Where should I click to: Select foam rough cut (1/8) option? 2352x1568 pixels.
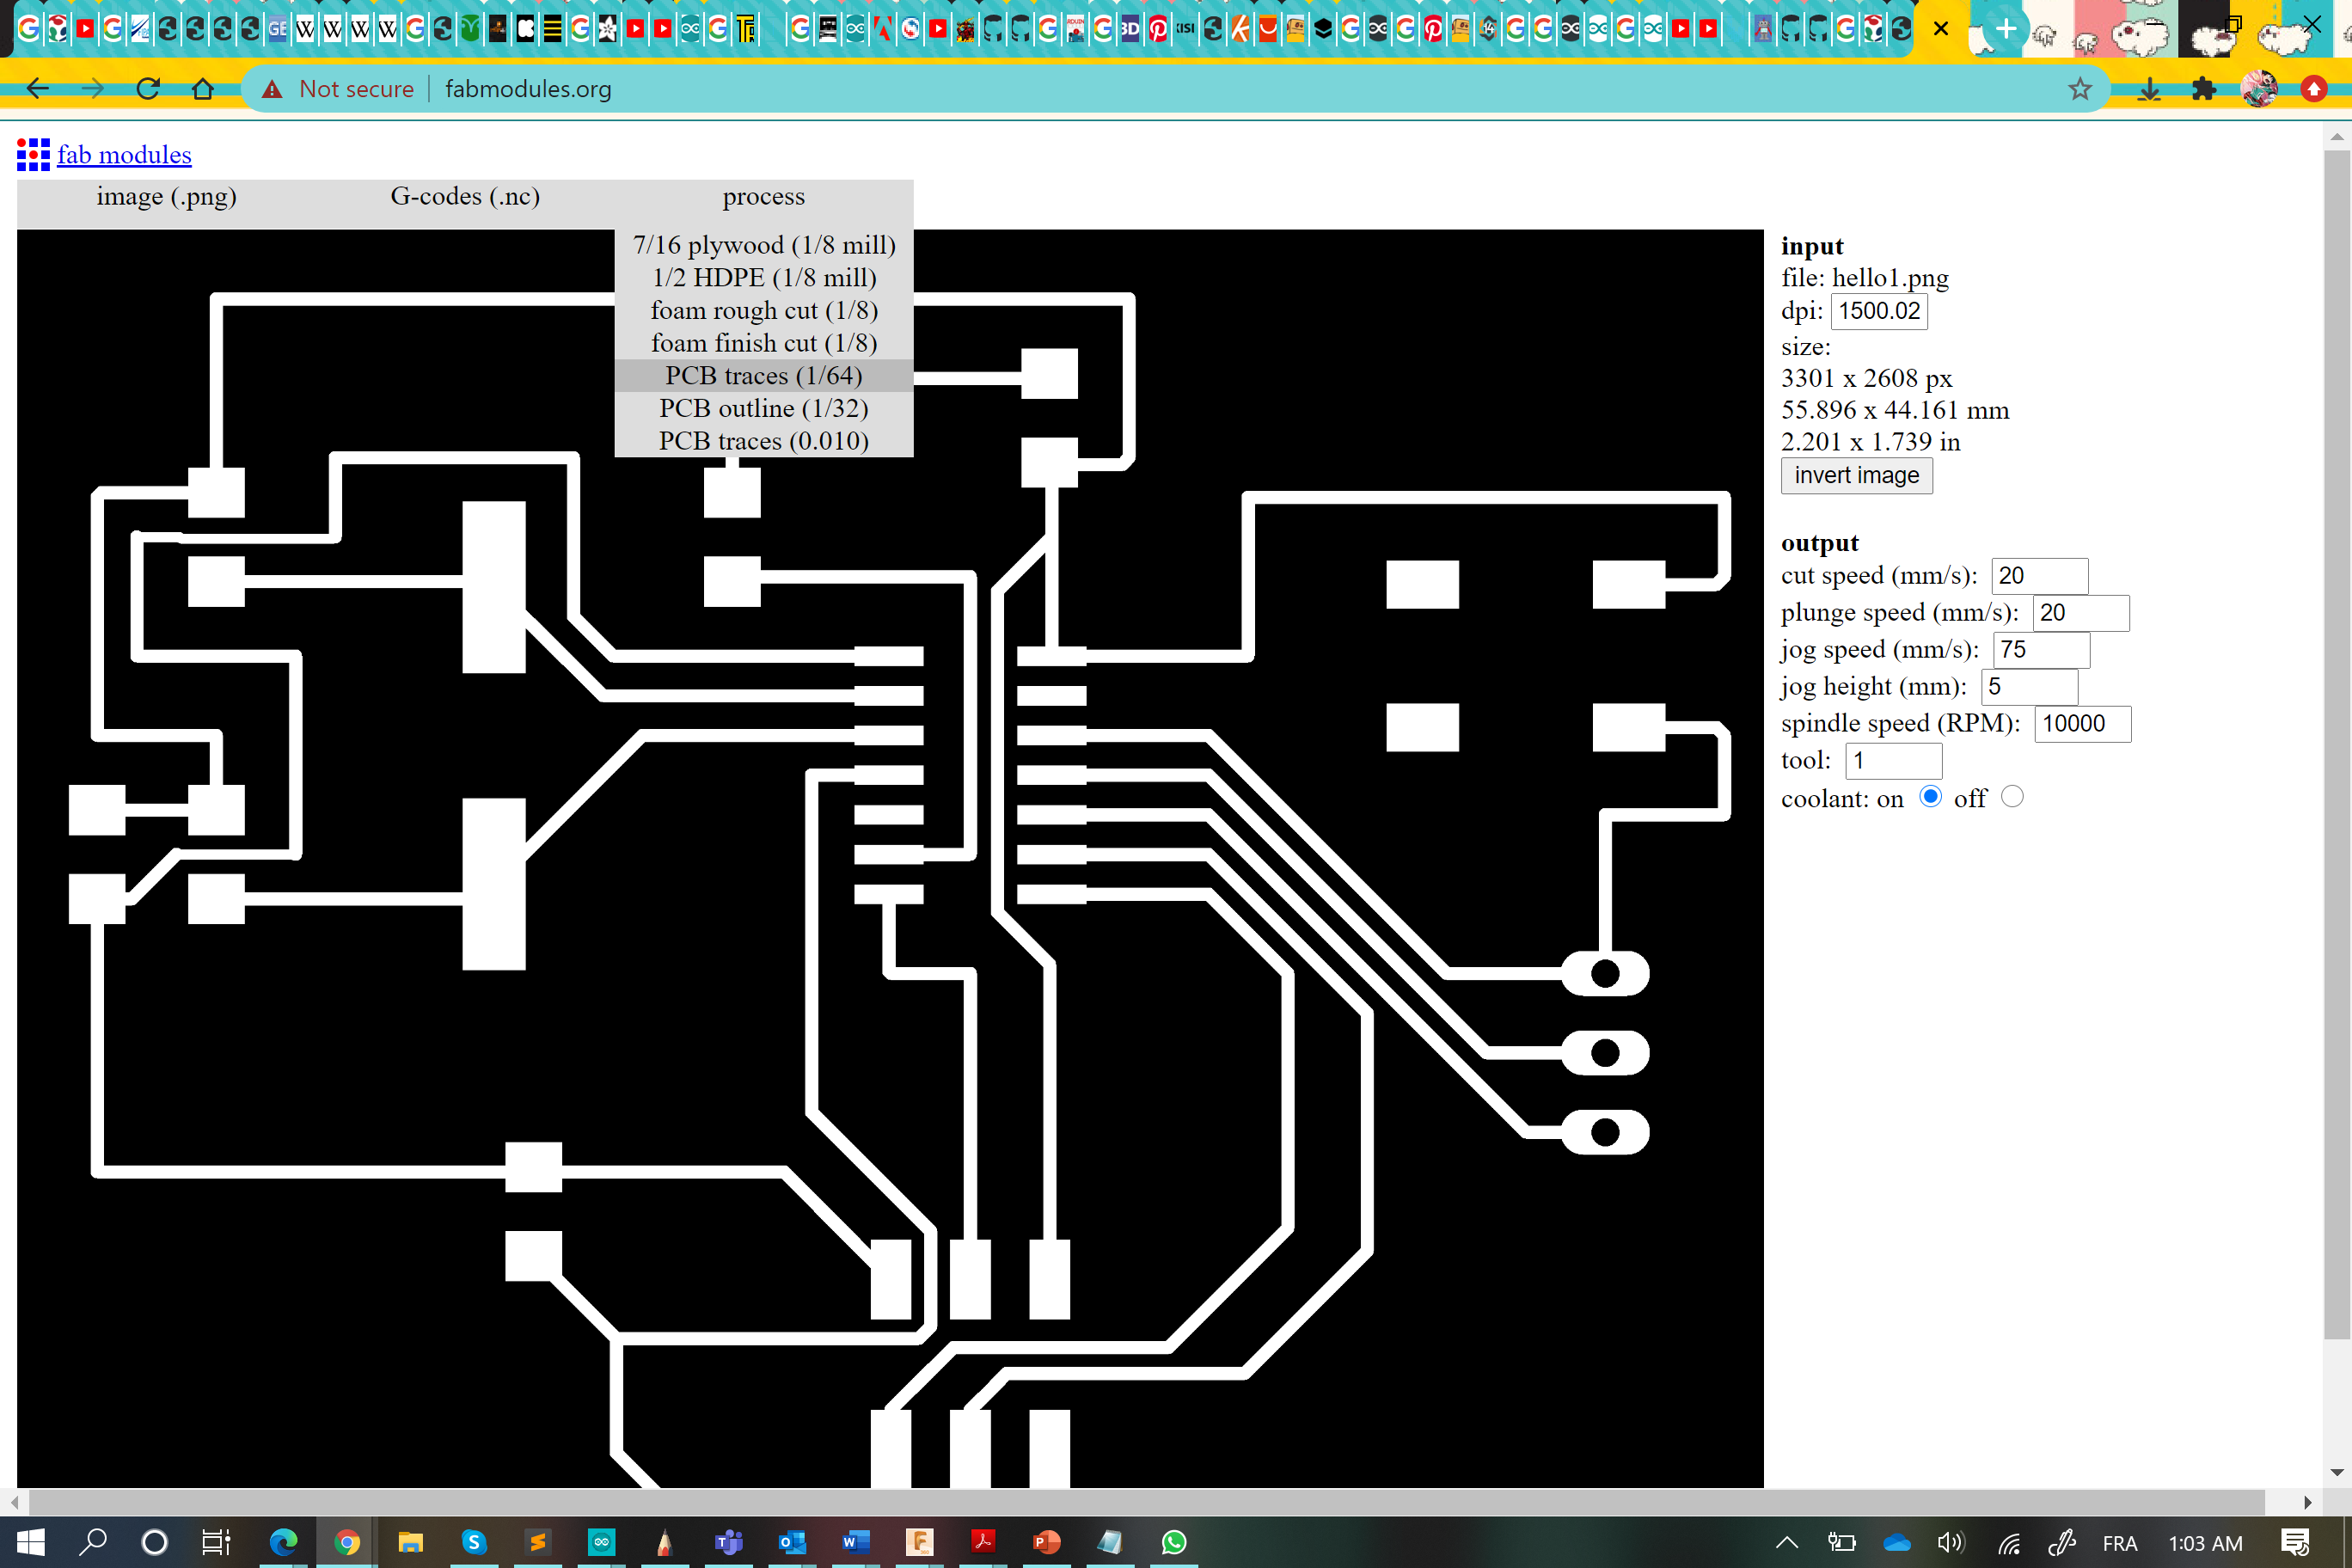763,310
